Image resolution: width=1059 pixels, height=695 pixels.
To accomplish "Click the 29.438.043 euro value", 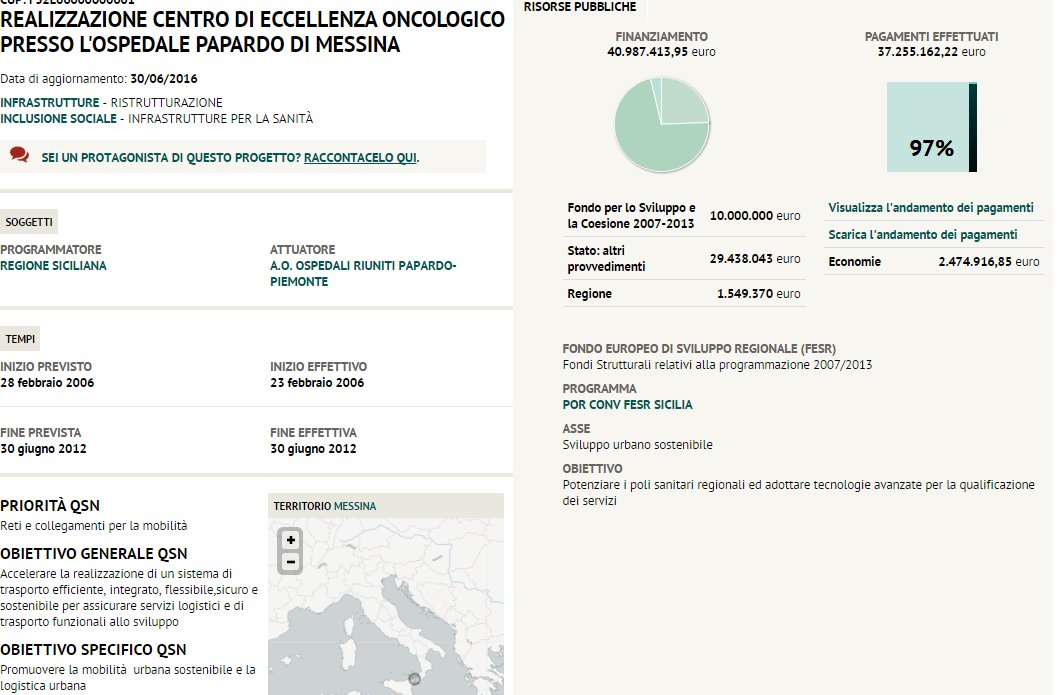I will (754, 259).
